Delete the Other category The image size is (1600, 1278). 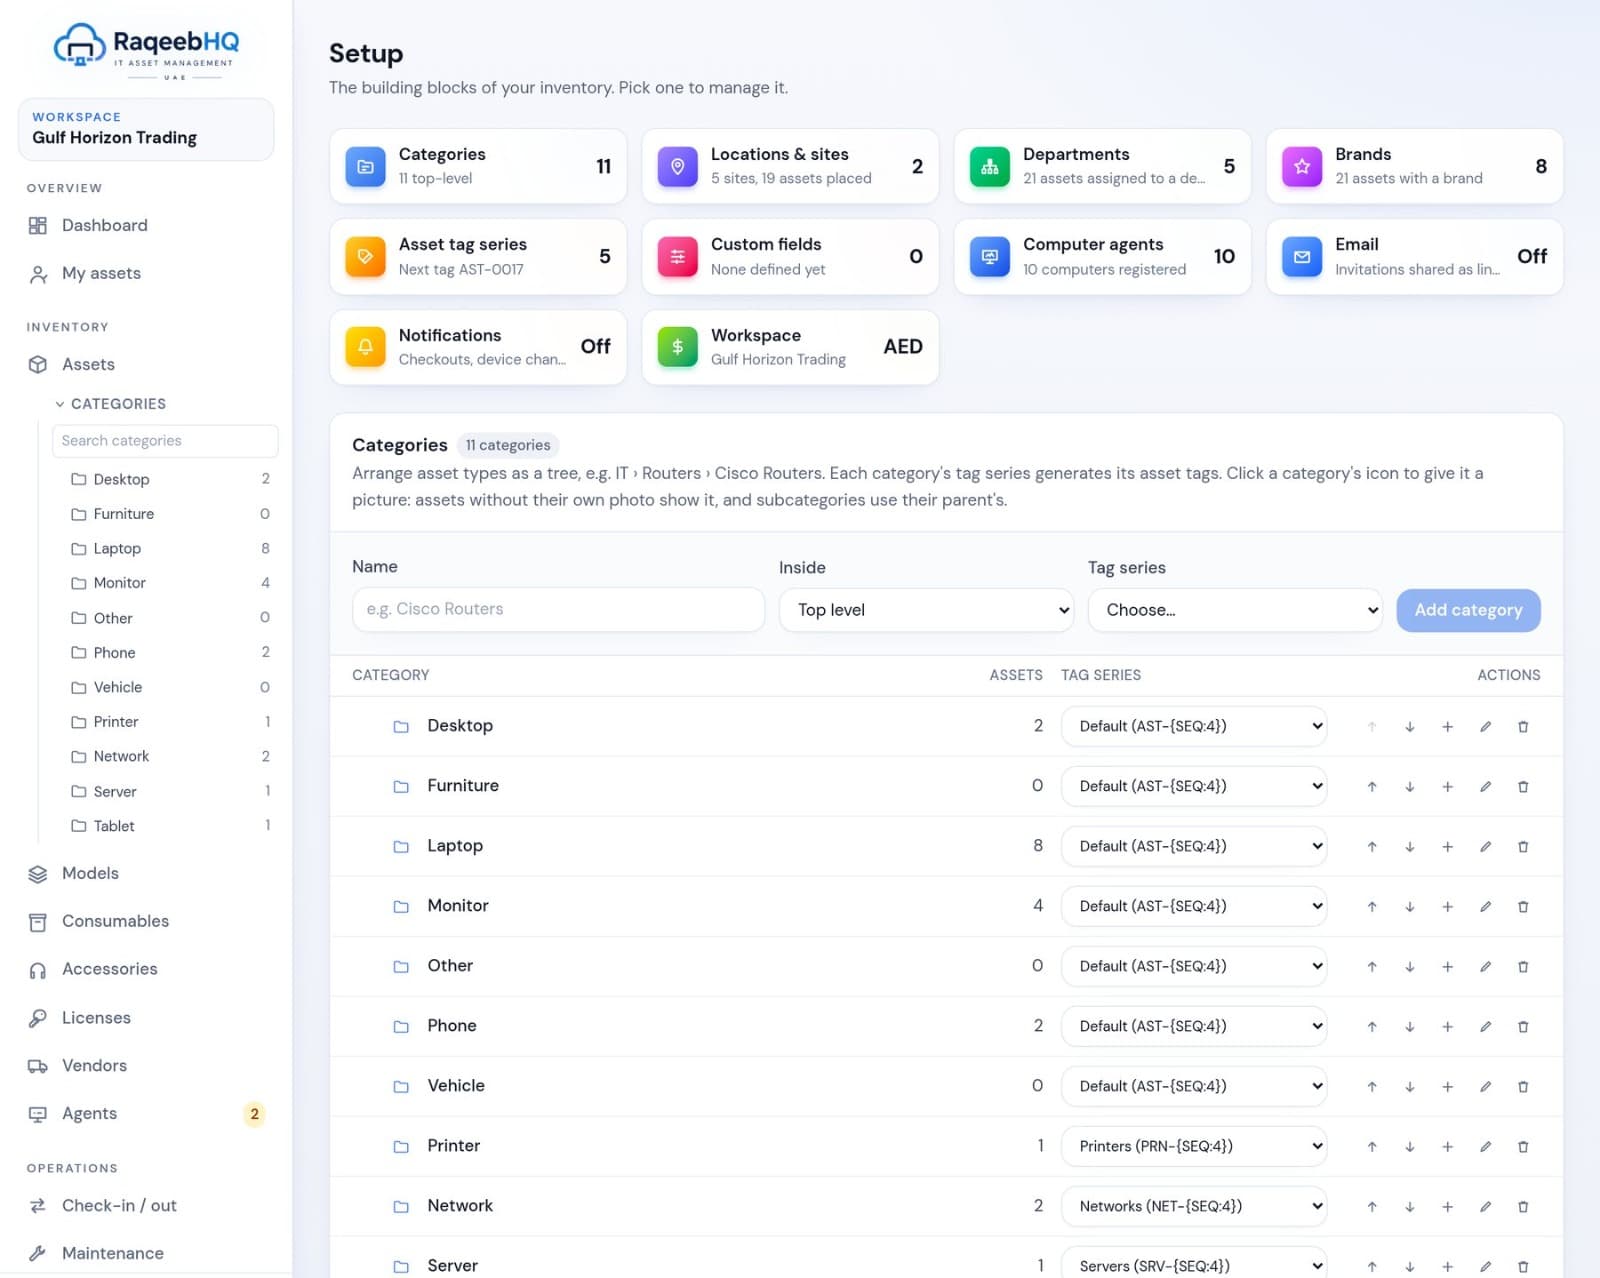point(1523,967)
